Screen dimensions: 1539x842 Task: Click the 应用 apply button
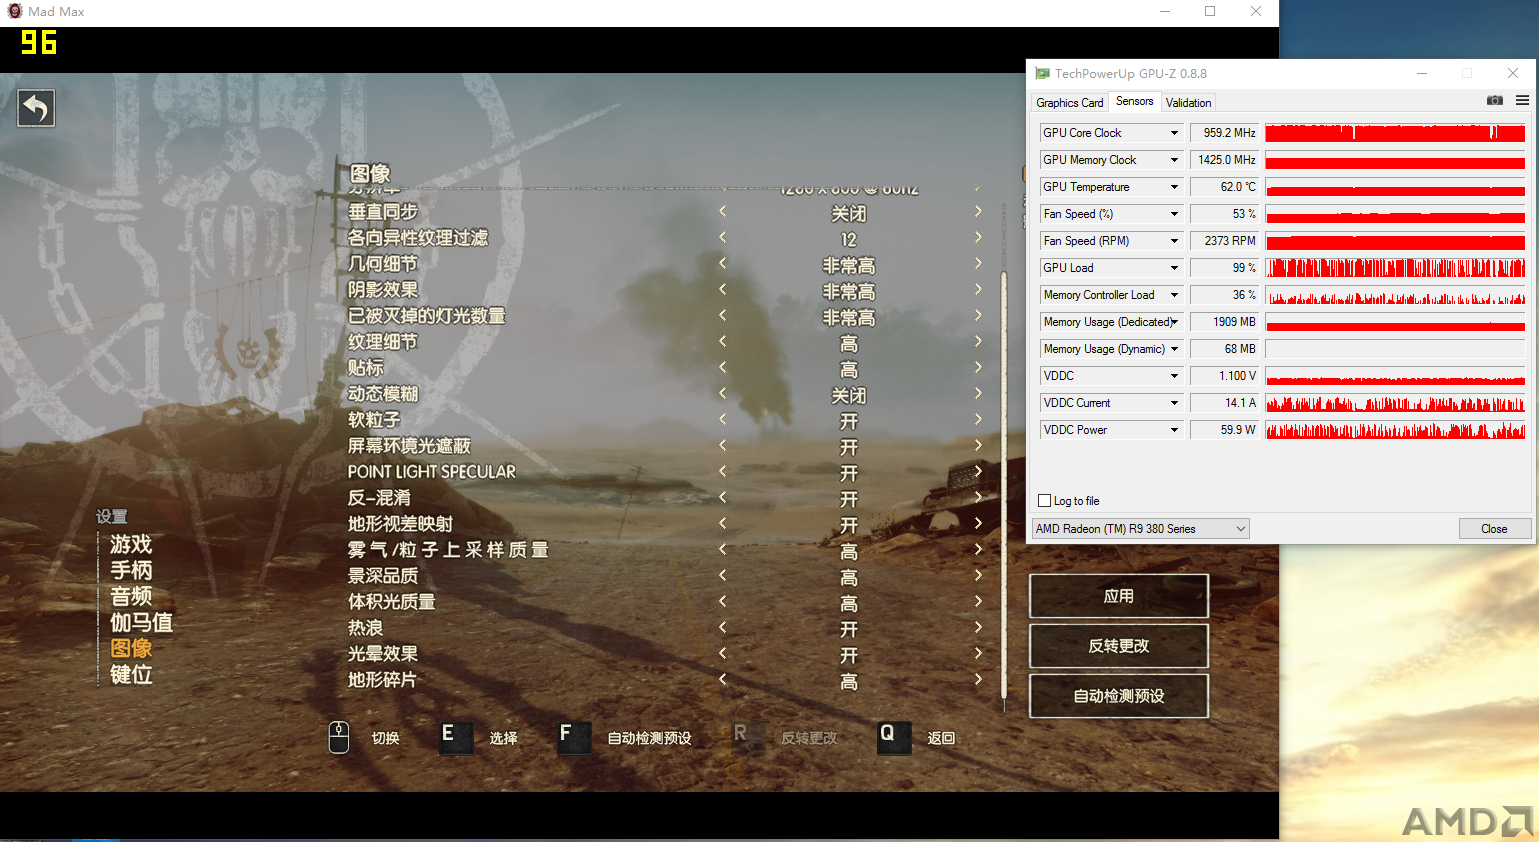coord(1119,596)
